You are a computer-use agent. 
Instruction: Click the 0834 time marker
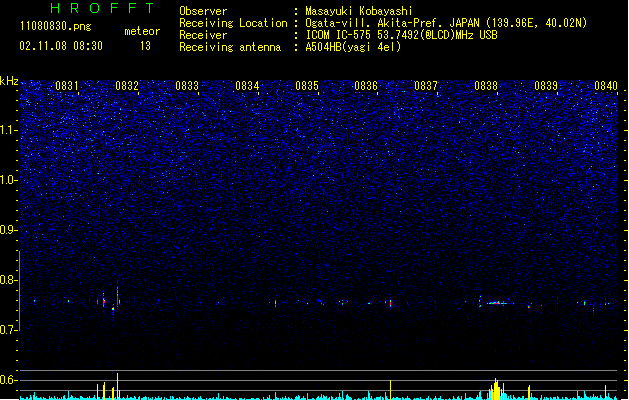[247, 86]
